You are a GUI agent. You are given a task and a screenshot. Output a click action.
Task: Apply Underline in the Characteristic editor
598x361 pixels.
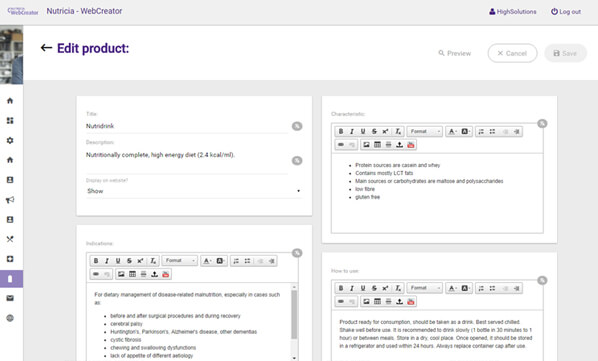363,132
